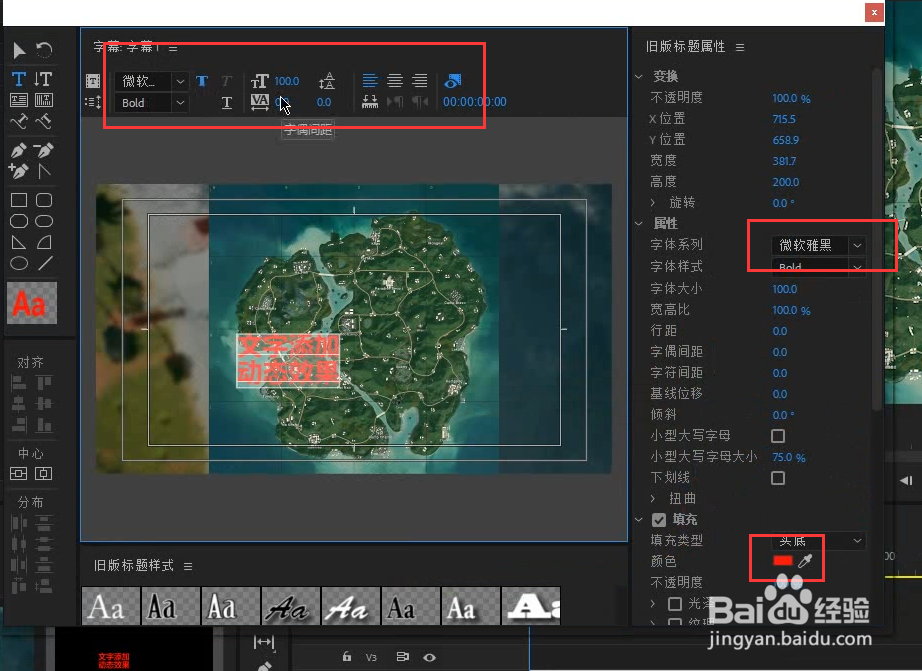Enable the 光泽 checkbox

[x=675, y=604]
